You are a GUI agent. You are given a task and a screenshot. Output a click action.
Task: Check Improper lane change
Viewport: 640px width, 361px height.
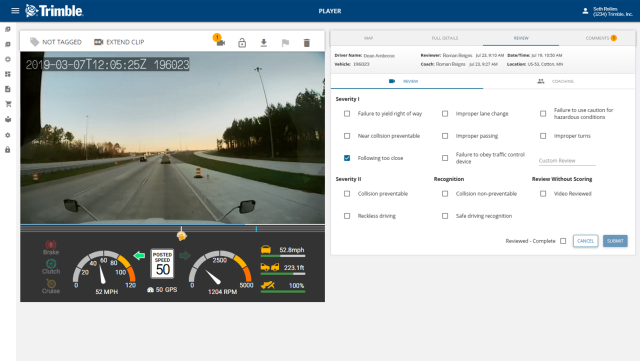445,114
